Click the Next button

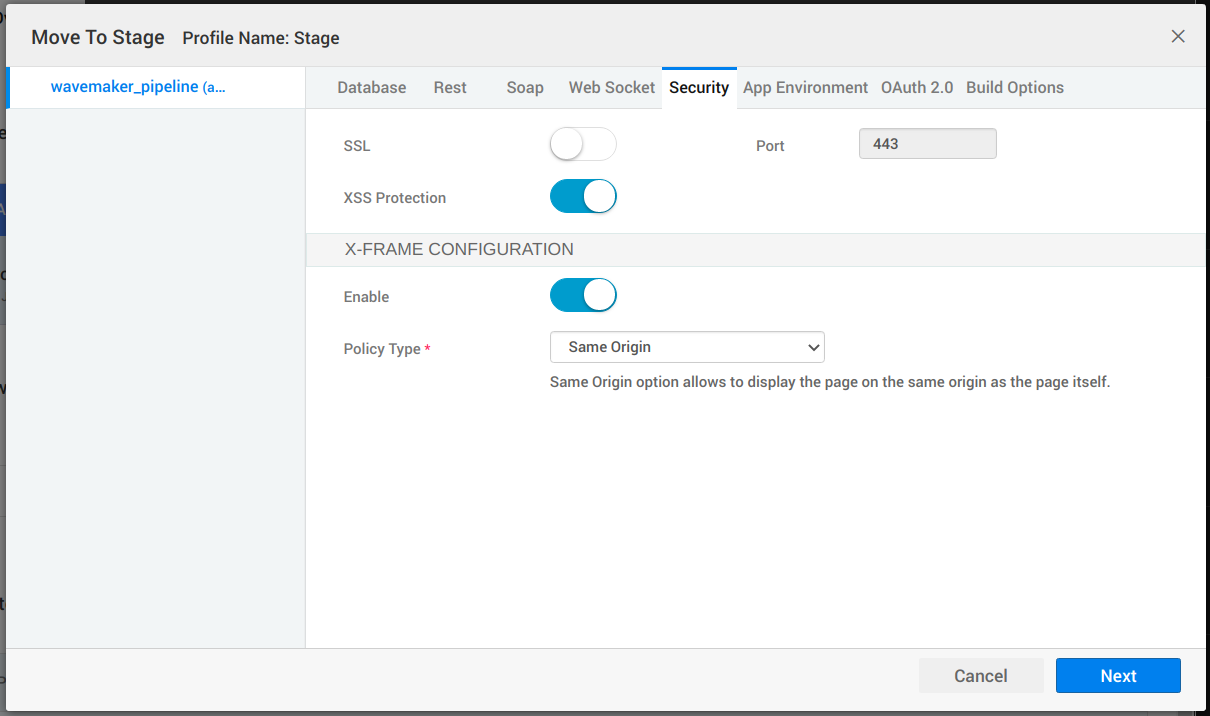click(x=1118, y=675)
